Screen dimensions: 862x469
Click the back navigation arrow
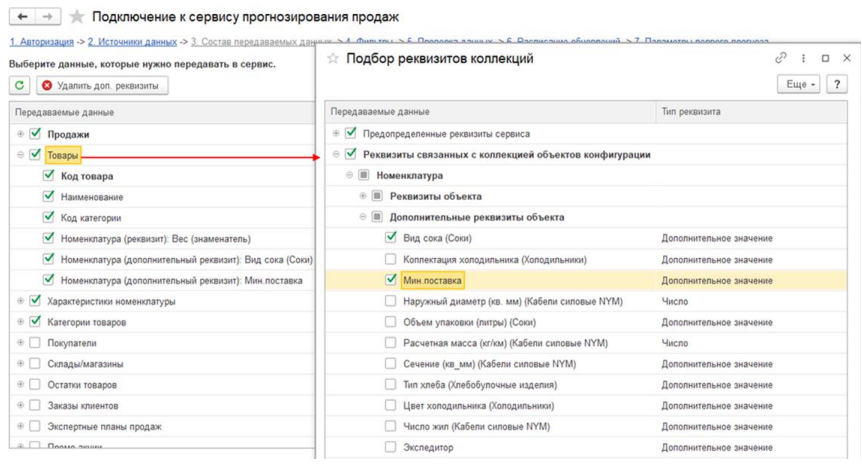(x=22, y=17)
